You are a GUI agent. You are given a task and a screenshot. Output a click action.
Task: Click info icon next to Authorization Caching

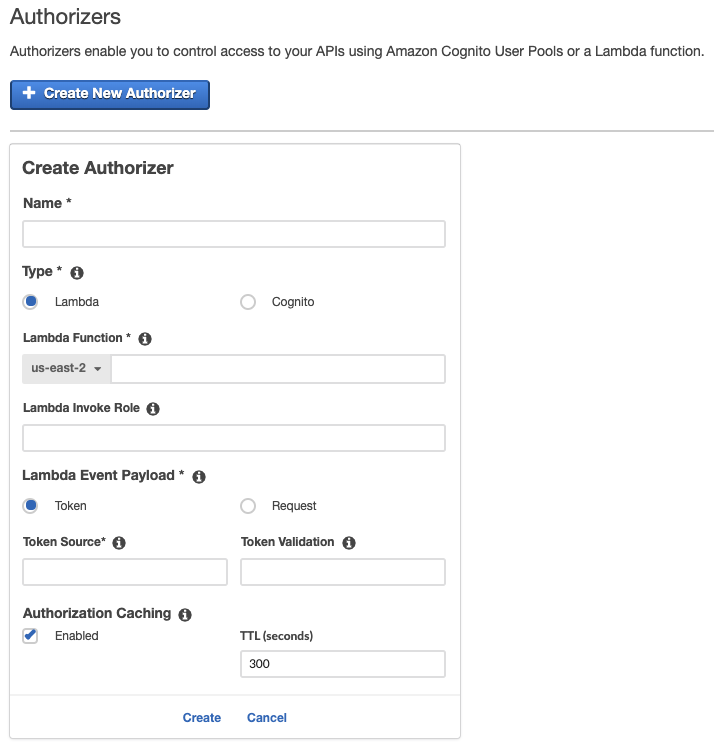coord(185,615)
